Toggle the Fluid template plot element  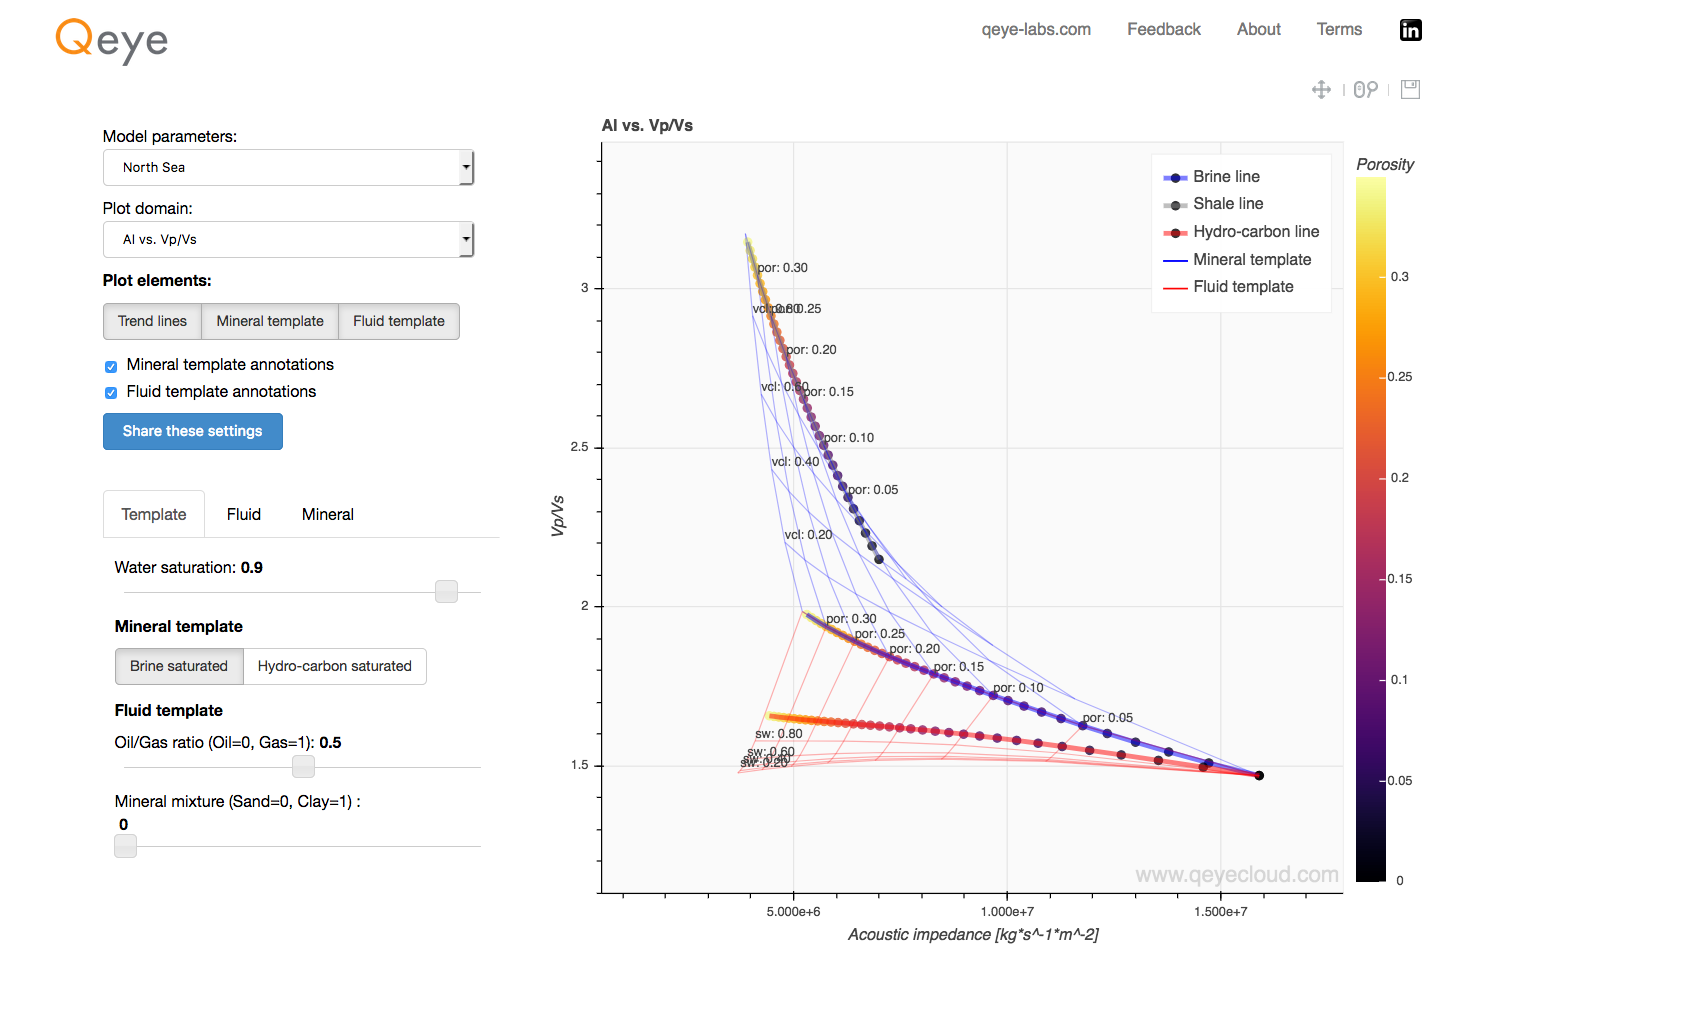399,321
